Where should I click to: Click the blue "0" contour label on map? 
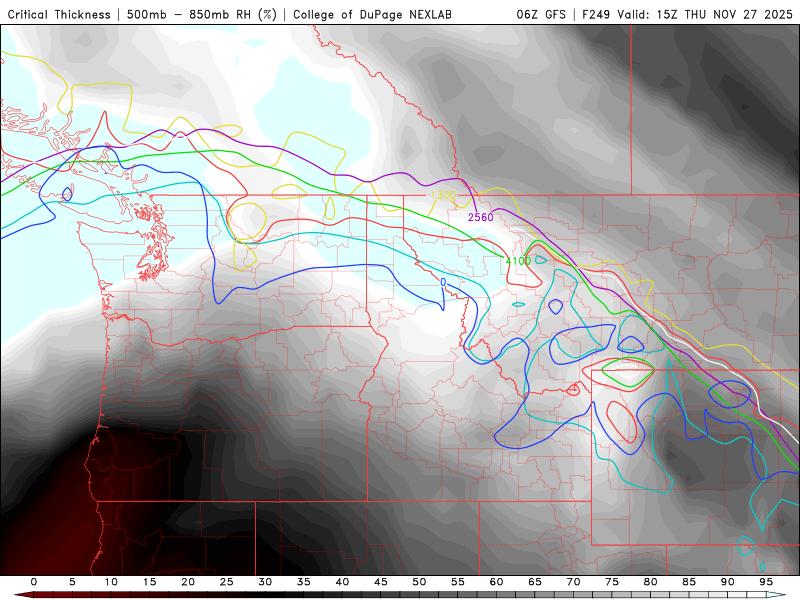pyautogui.click(x=443, y=282)
